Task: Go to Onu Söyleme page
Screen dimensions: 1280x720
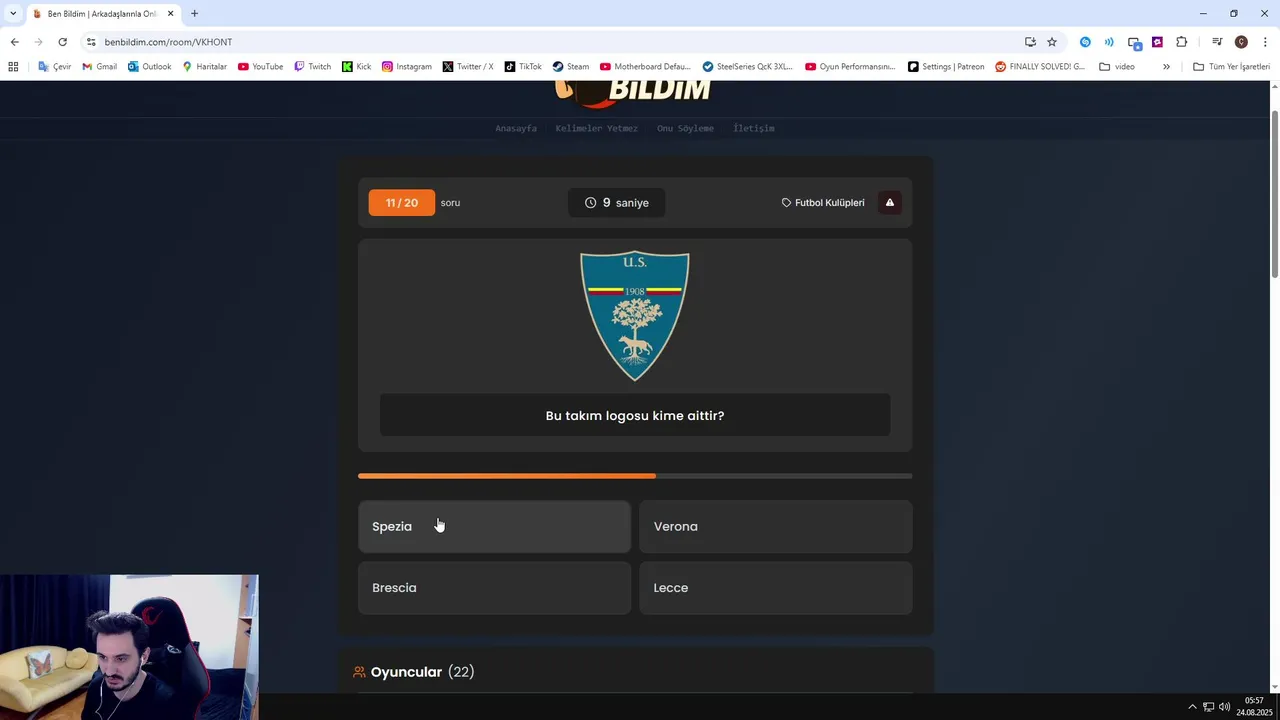Action: point(685,128)
